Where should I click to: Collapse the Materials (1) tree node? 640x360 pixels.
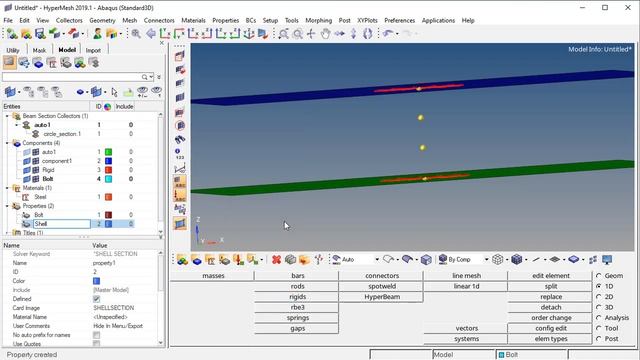pos(7,188)
